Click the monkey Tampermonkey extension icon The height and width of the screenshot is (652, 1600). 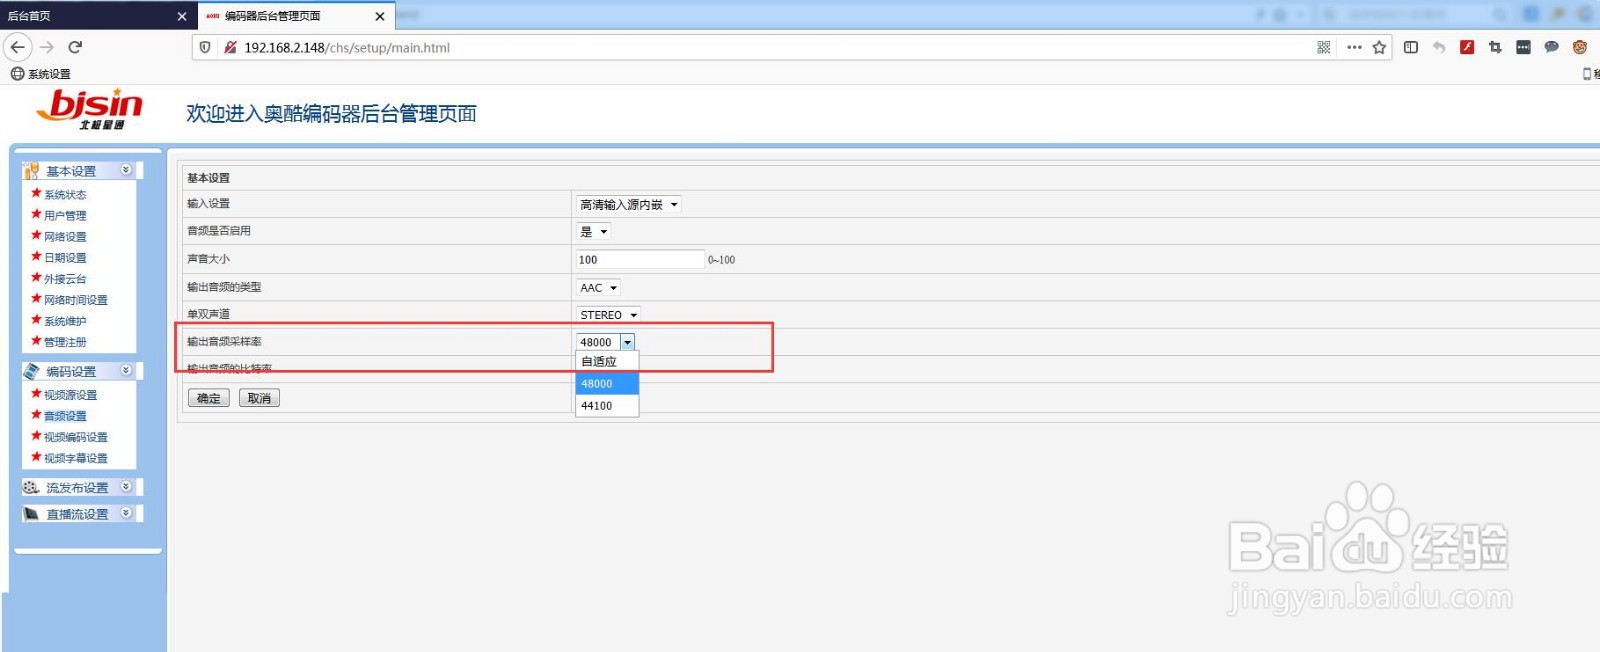[x=1580, y=47]
